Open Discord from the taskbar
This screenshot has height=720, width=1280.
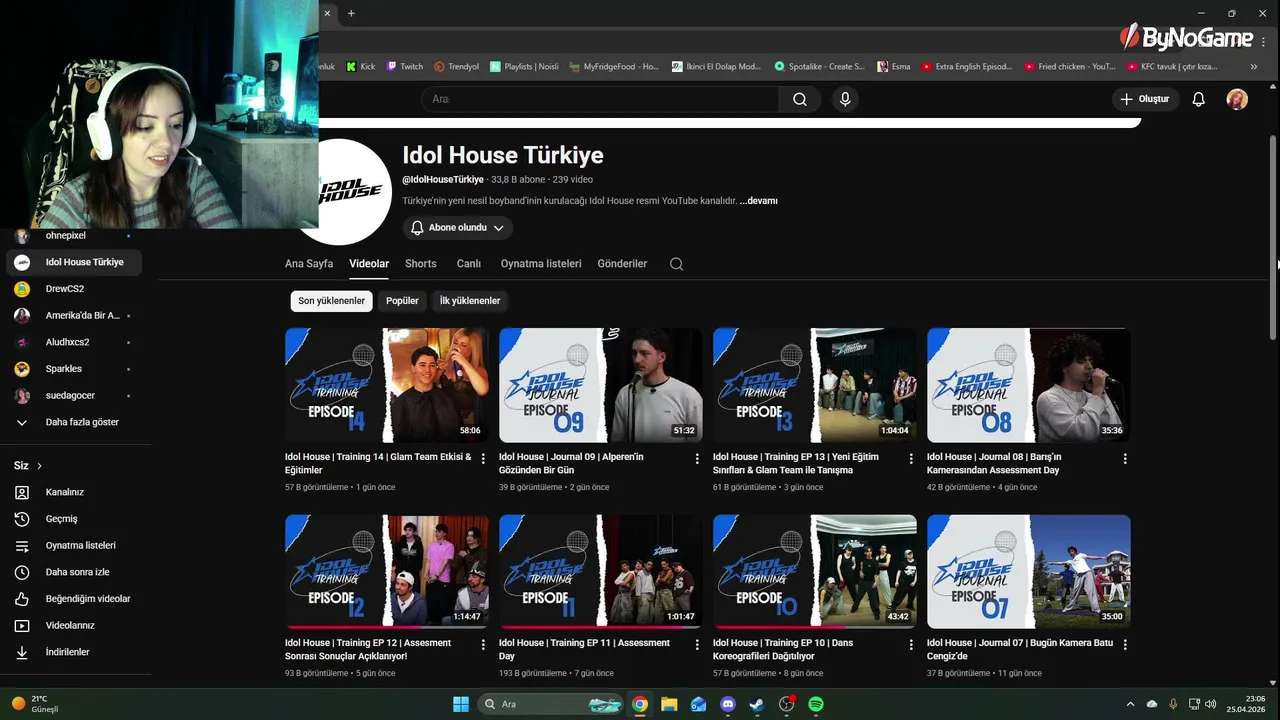pos(728,704)
